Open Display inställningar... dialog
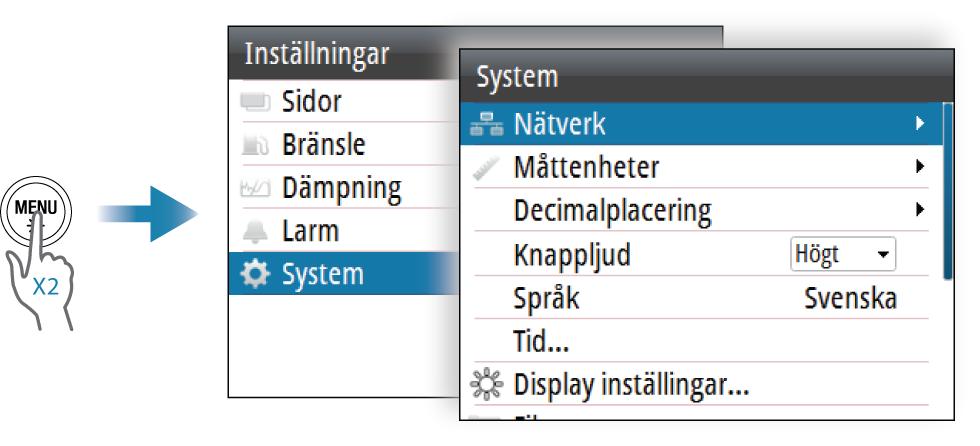The height and width of the screenshot is (446, 980). 701,384
